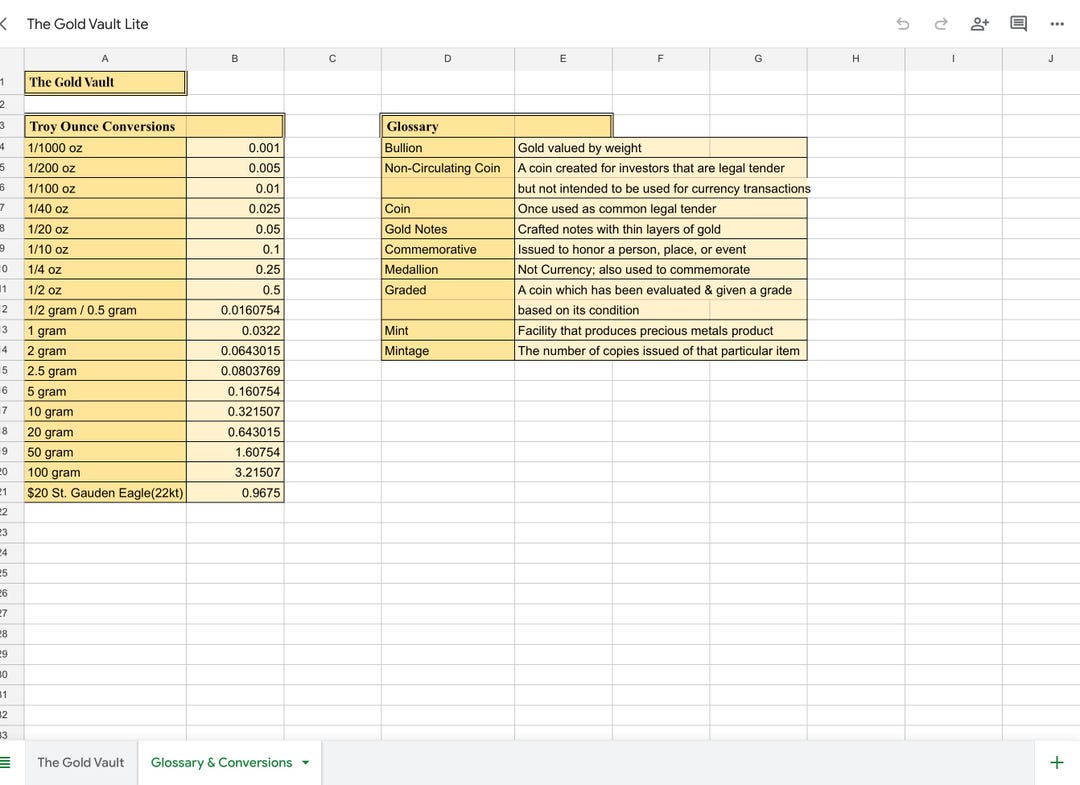The height and width of the screenshot is (785, 1080).
Task: Select the Glossary & Conversions tab
Action: [220, 761]
